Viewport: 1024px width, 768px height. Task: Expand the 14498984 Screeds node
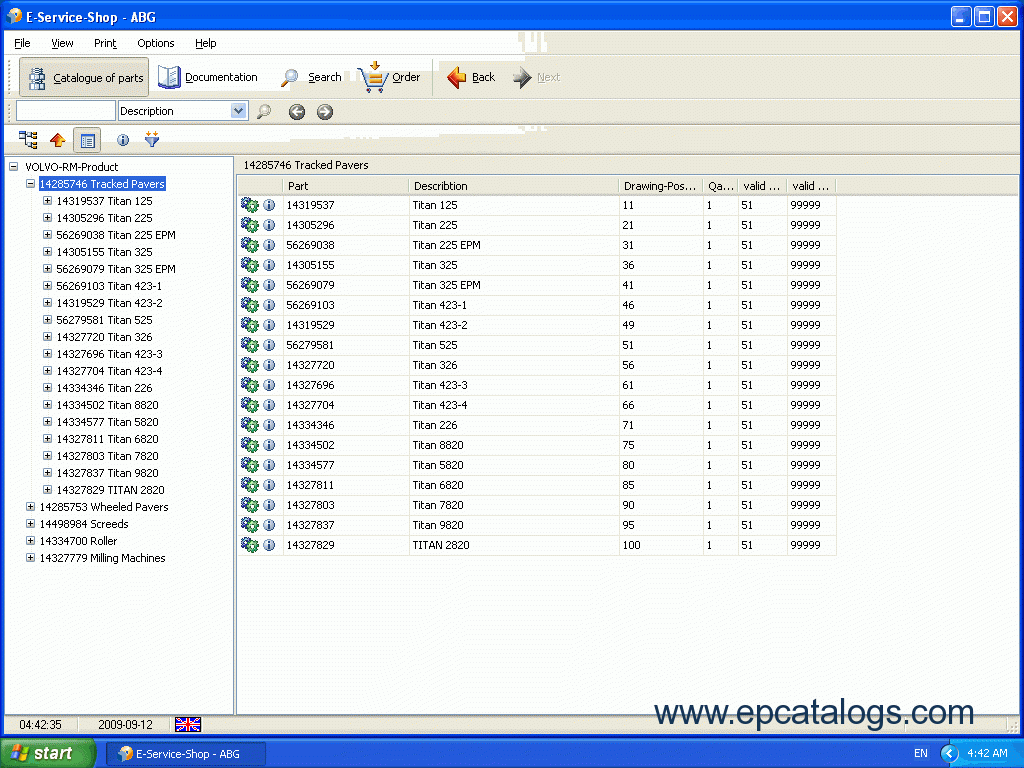[30, 523]
